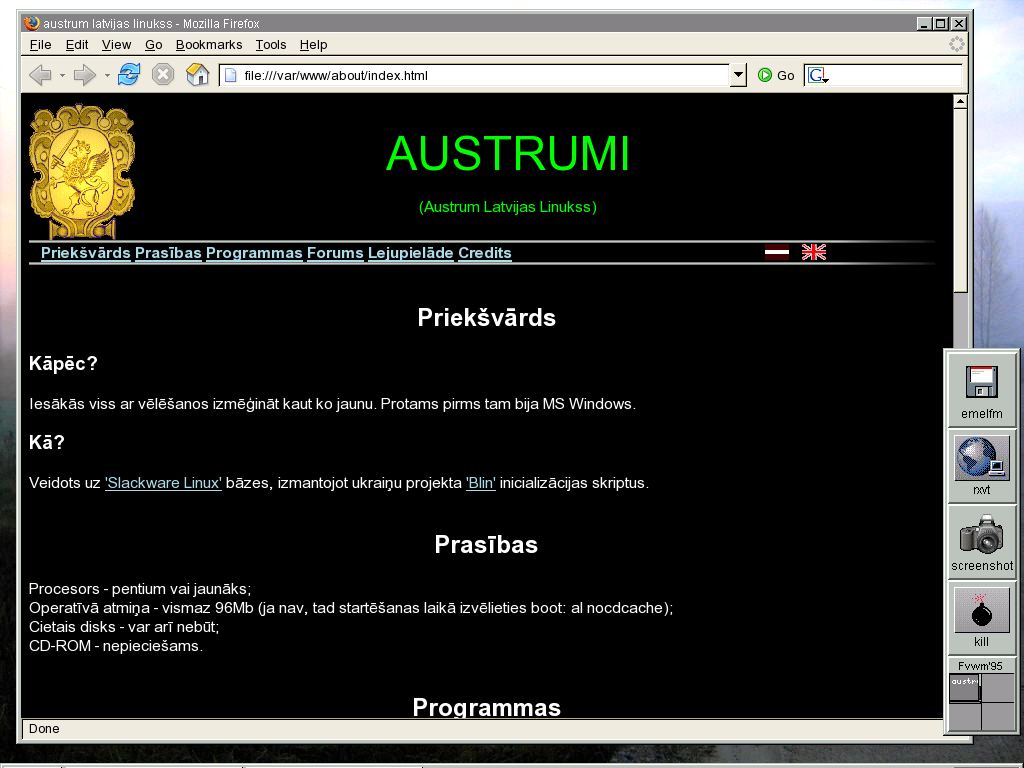1024x768 pixels.
Task: Open the Go menu
Action: tap(153, 44)
